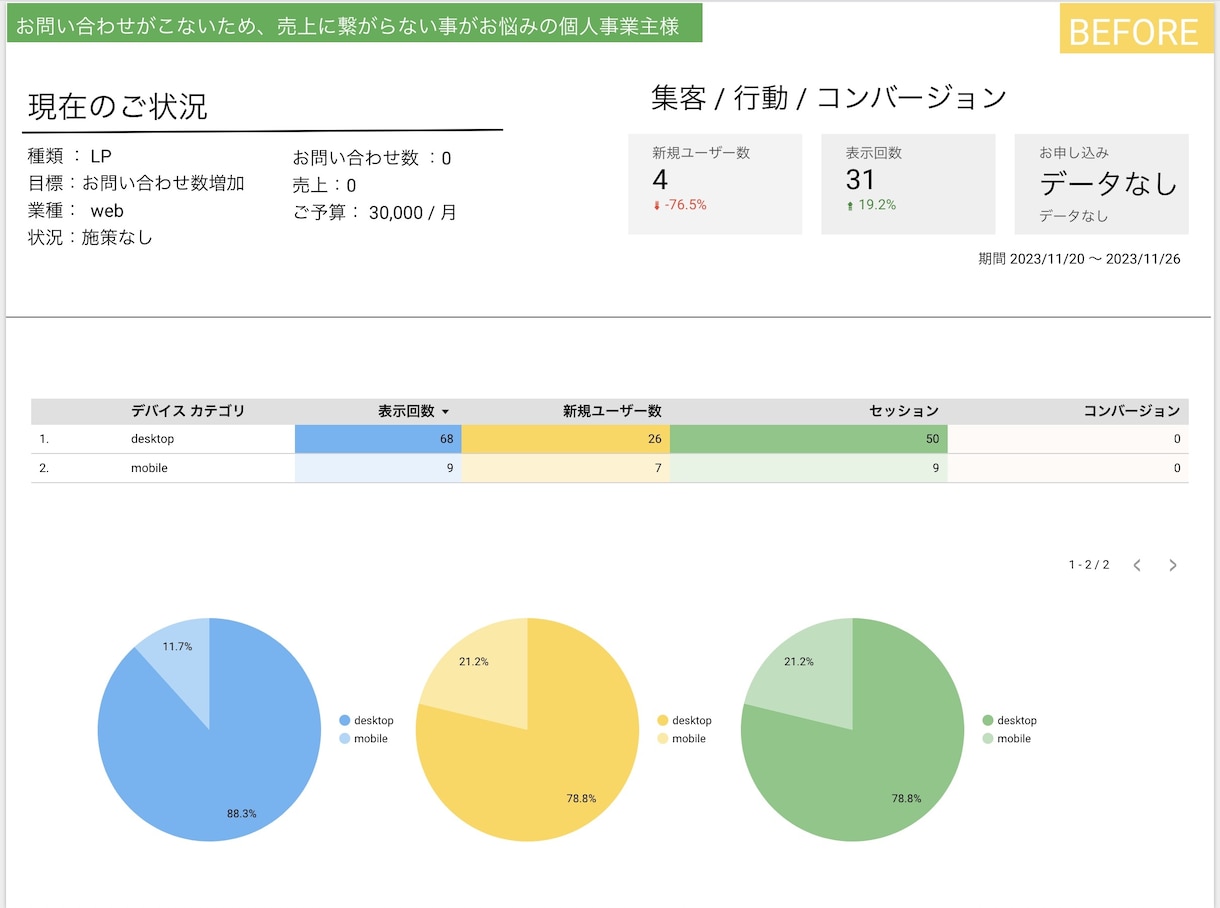
Task: Select the 表示回数 scorecard showing 31
Action: coord(908,184)
